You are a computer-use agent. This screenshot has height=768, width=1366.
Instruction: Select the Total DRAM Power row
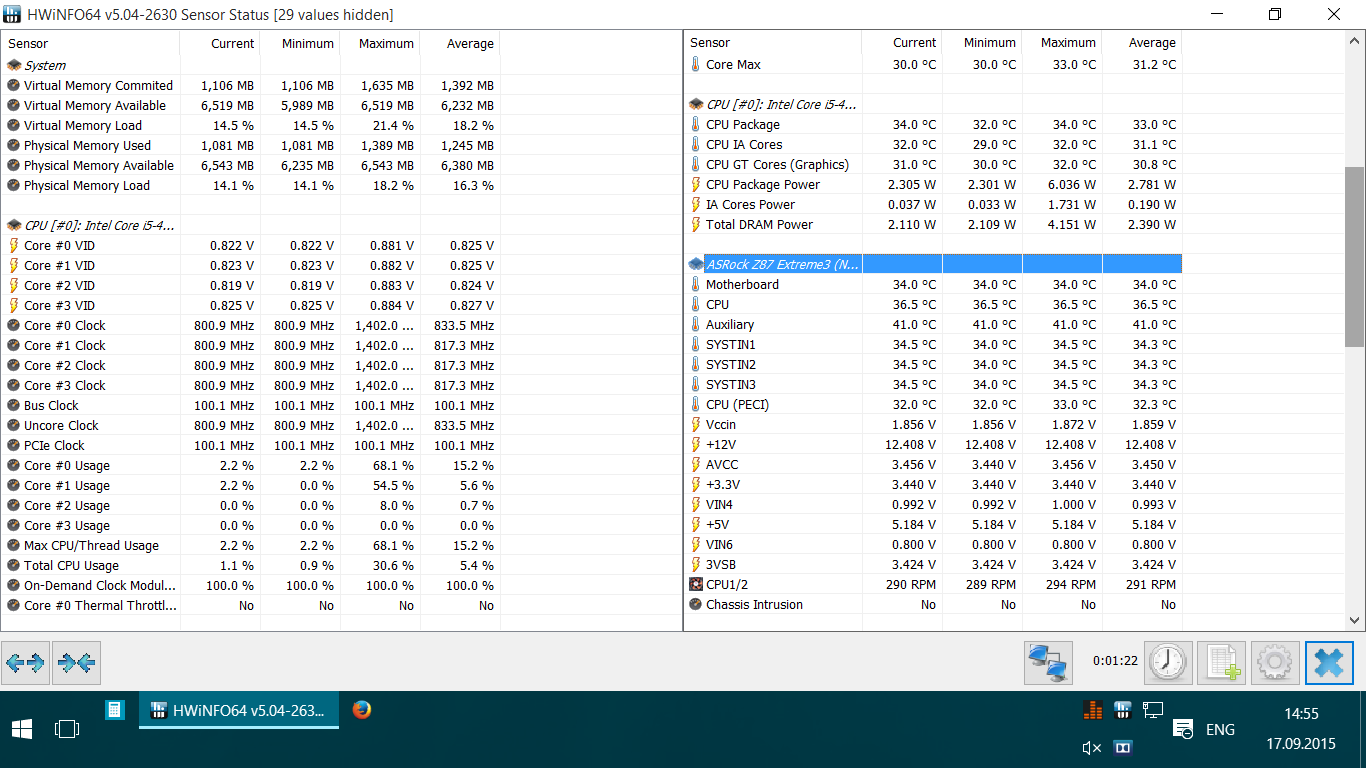934,224
